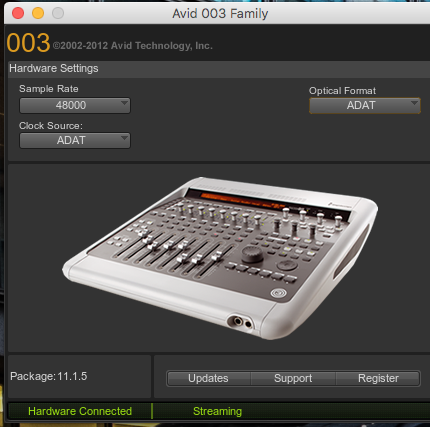Click the Avid 003 Family title bar text

(x=220, y=14)
